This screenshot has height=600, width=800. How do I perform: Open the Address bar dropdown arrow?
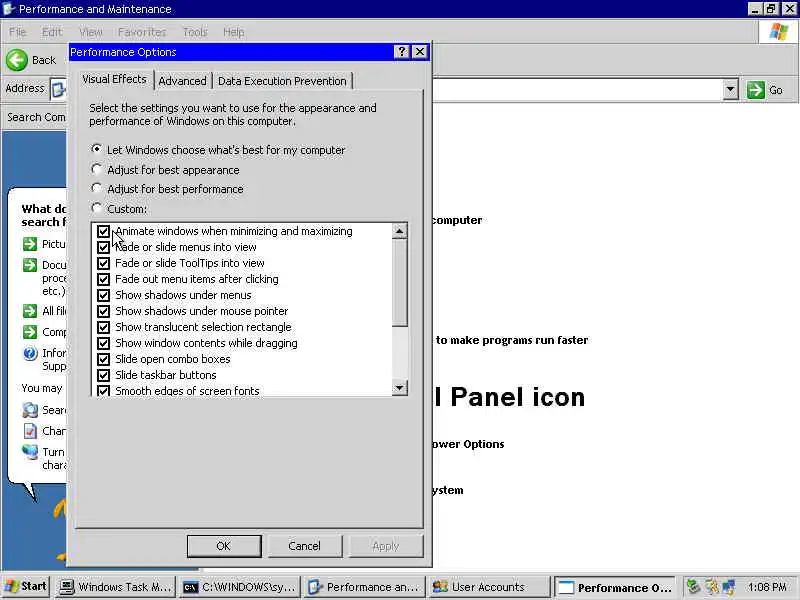click(730, 90)
